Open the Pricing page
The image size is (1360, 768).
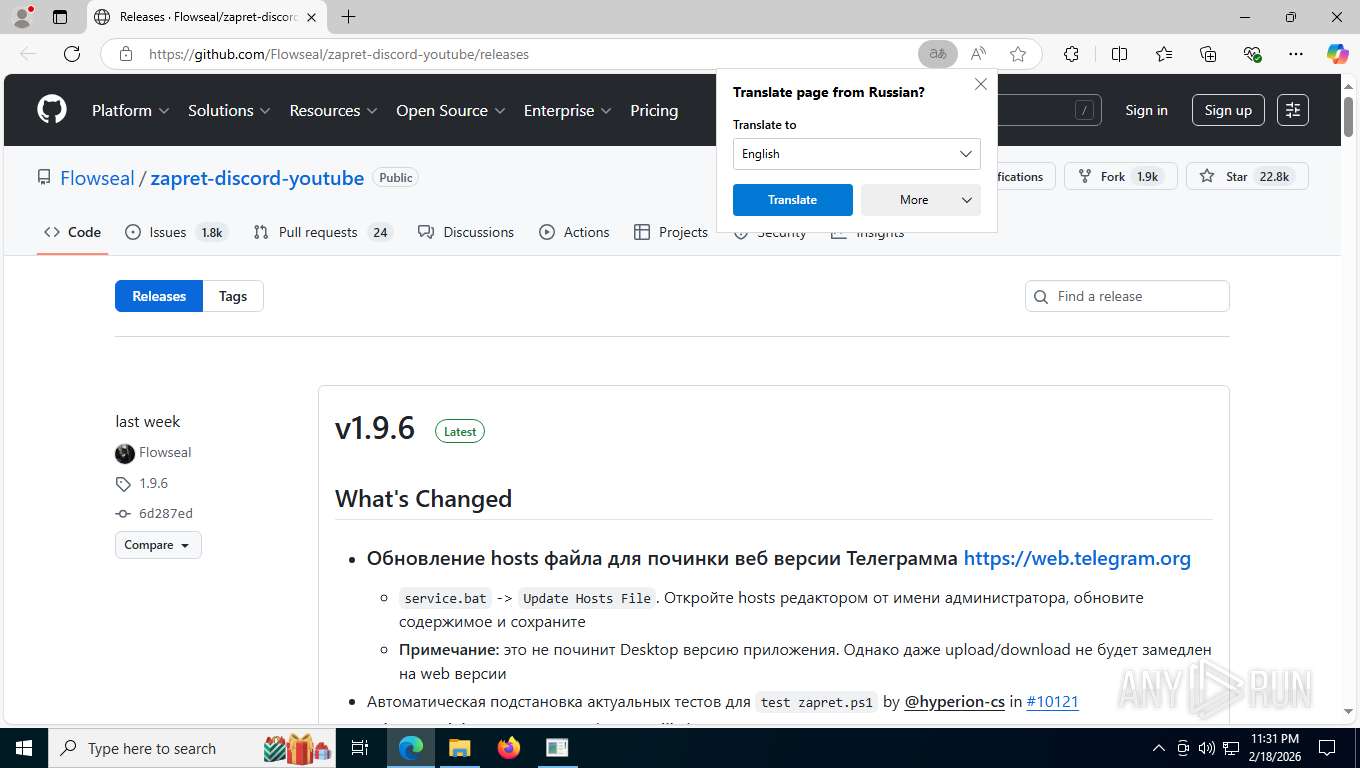[654, 110]
